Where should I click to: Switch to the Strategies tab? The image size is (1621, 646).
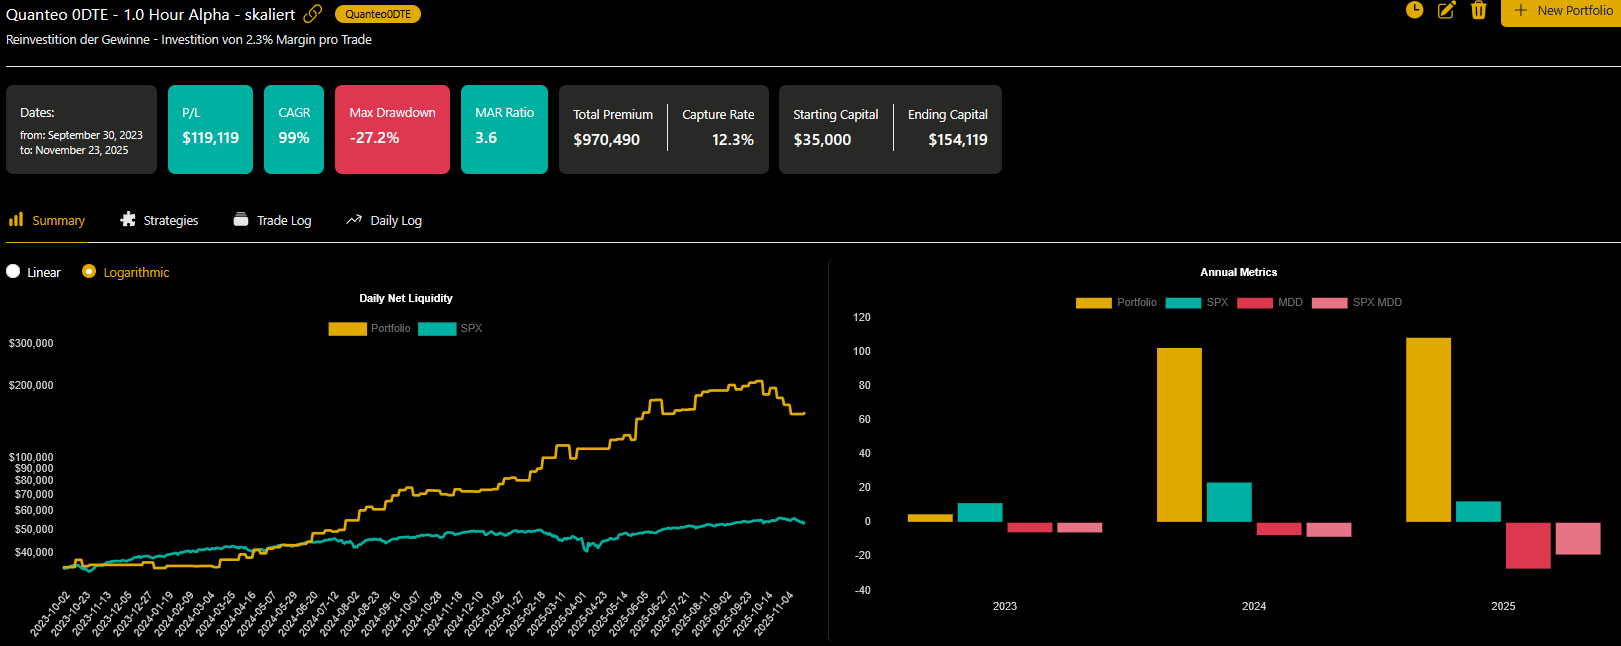[x=170, y=221]
